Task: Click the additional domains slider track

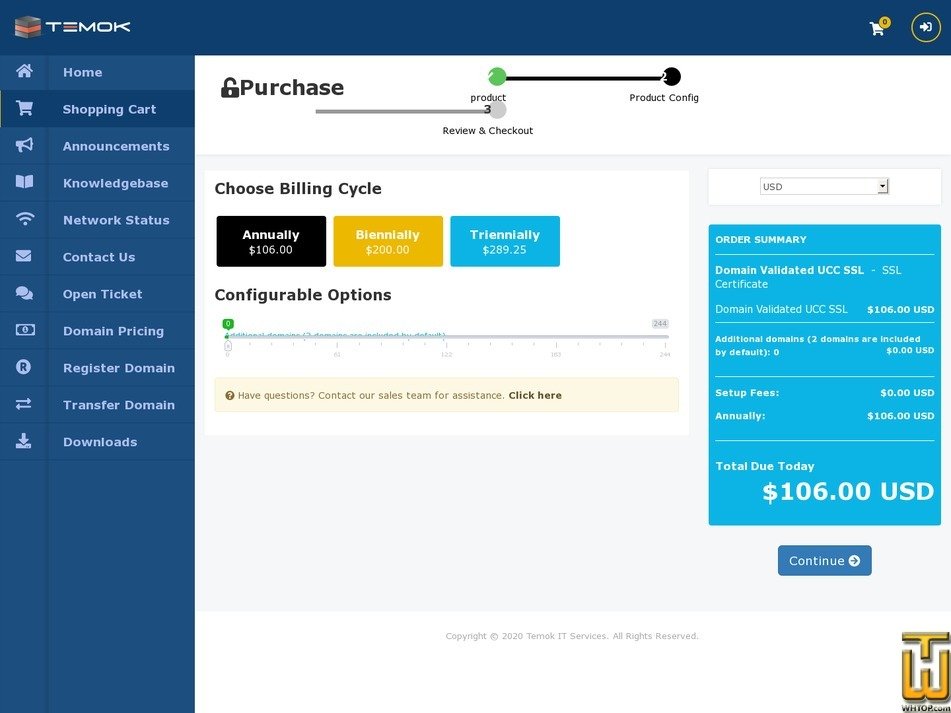Action: [x=447, y=337]
